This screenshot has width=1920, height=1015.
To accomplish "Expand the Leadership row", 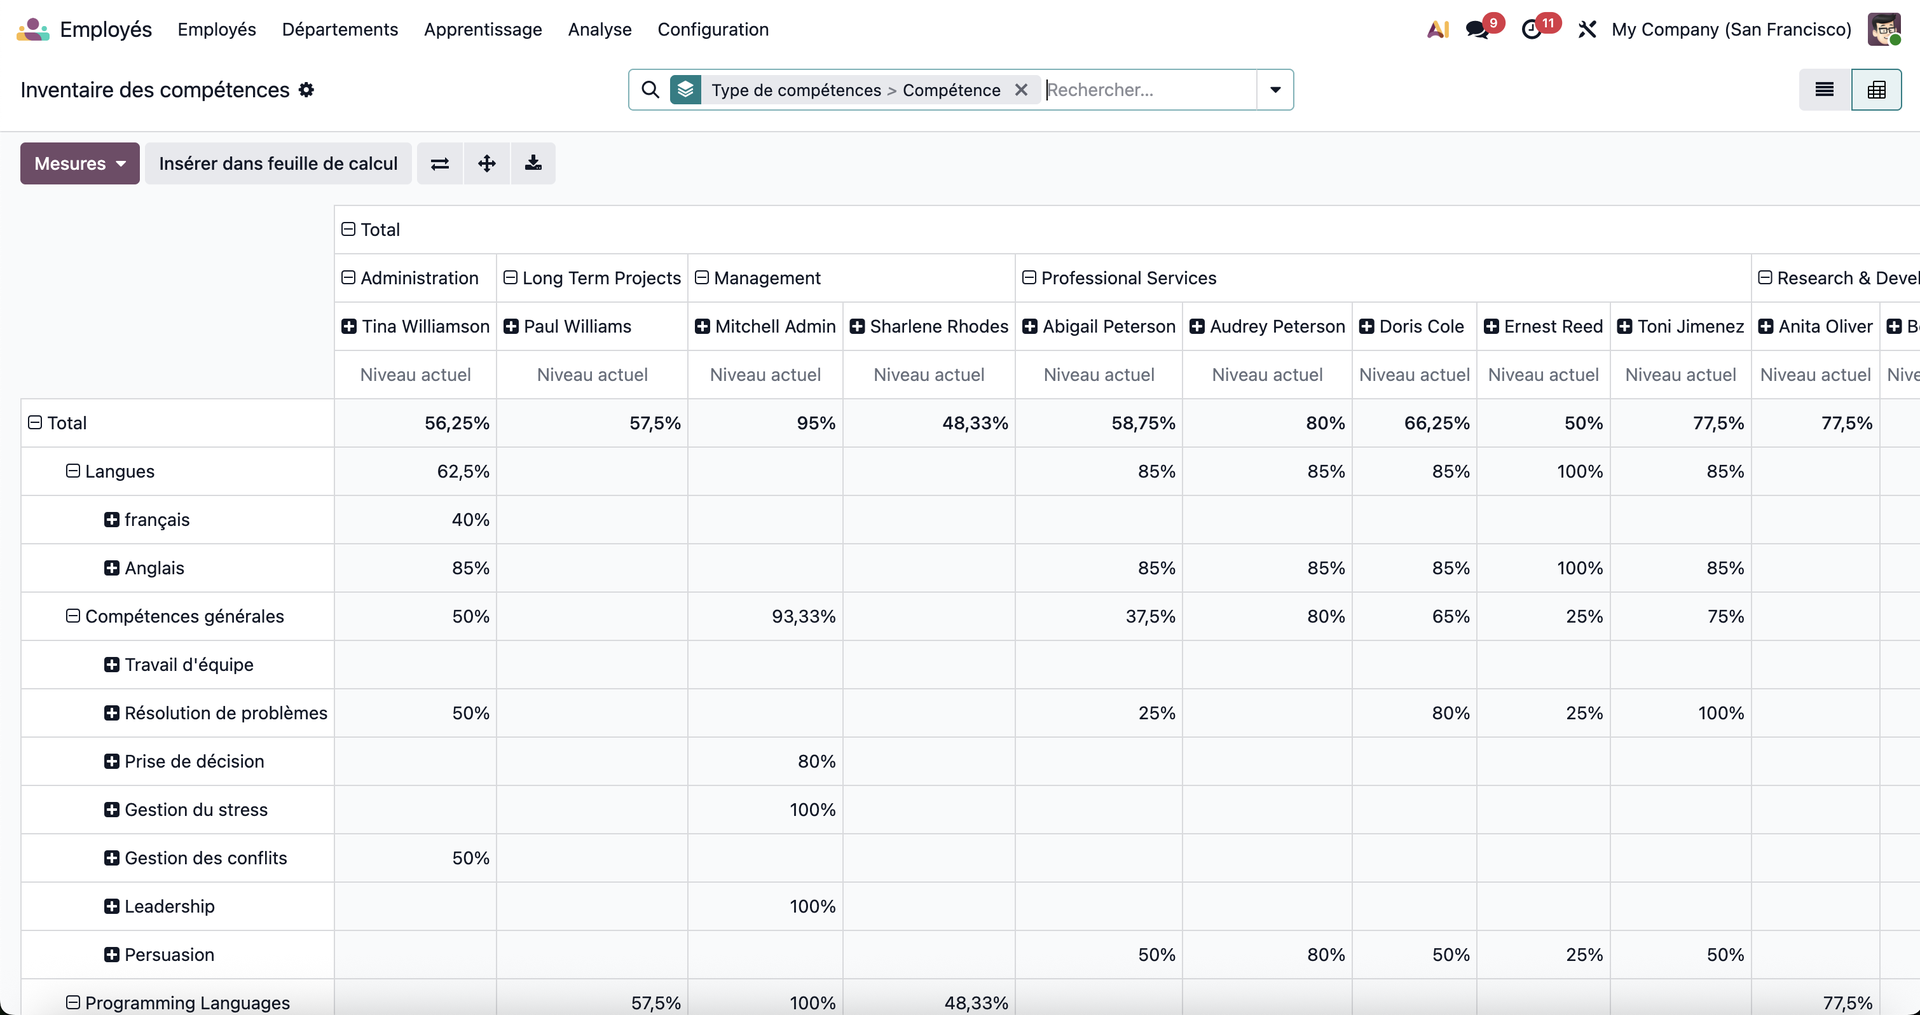I will click(112, 906).
